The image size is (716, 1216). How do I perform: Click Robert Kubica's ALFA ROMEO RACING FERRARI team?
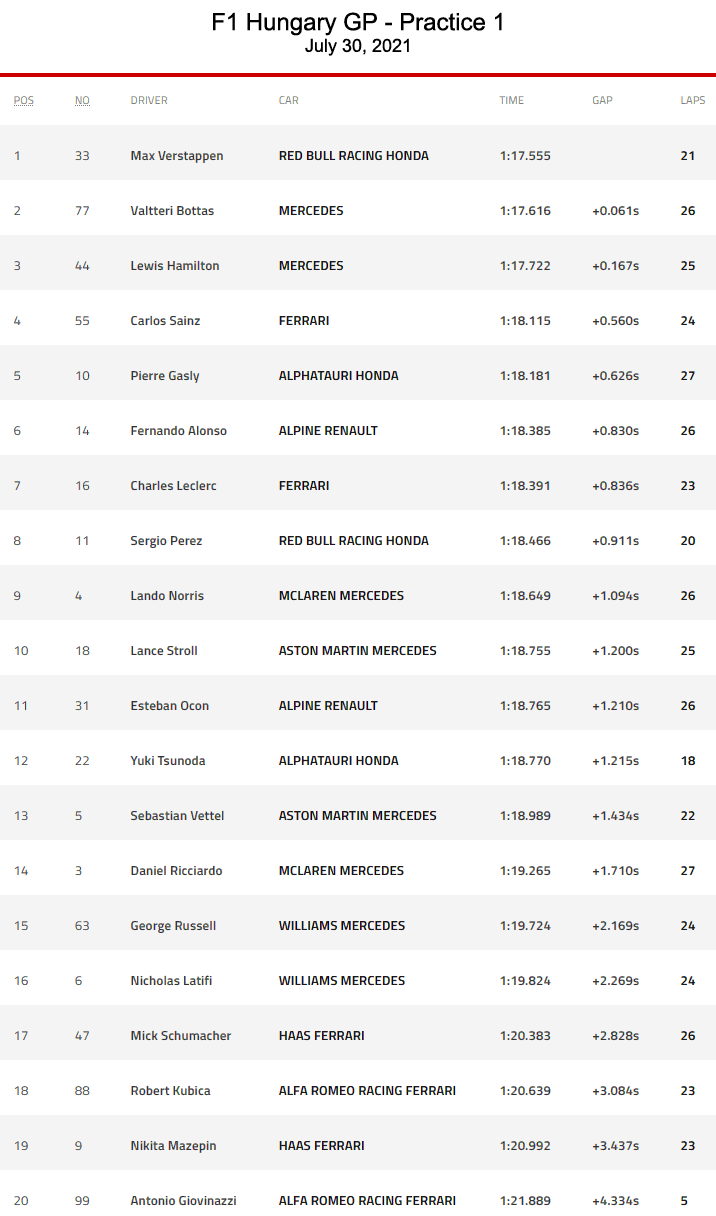pyautogui.click(x=367, y=1091)
